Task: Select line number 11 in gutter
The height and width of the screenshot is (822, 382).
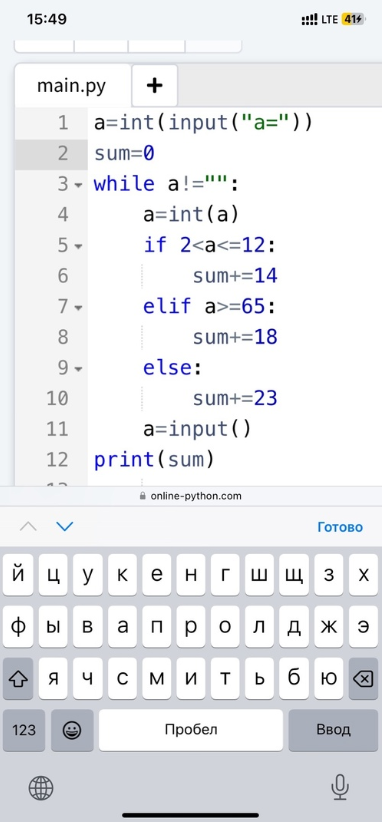Action: point(57,429)
